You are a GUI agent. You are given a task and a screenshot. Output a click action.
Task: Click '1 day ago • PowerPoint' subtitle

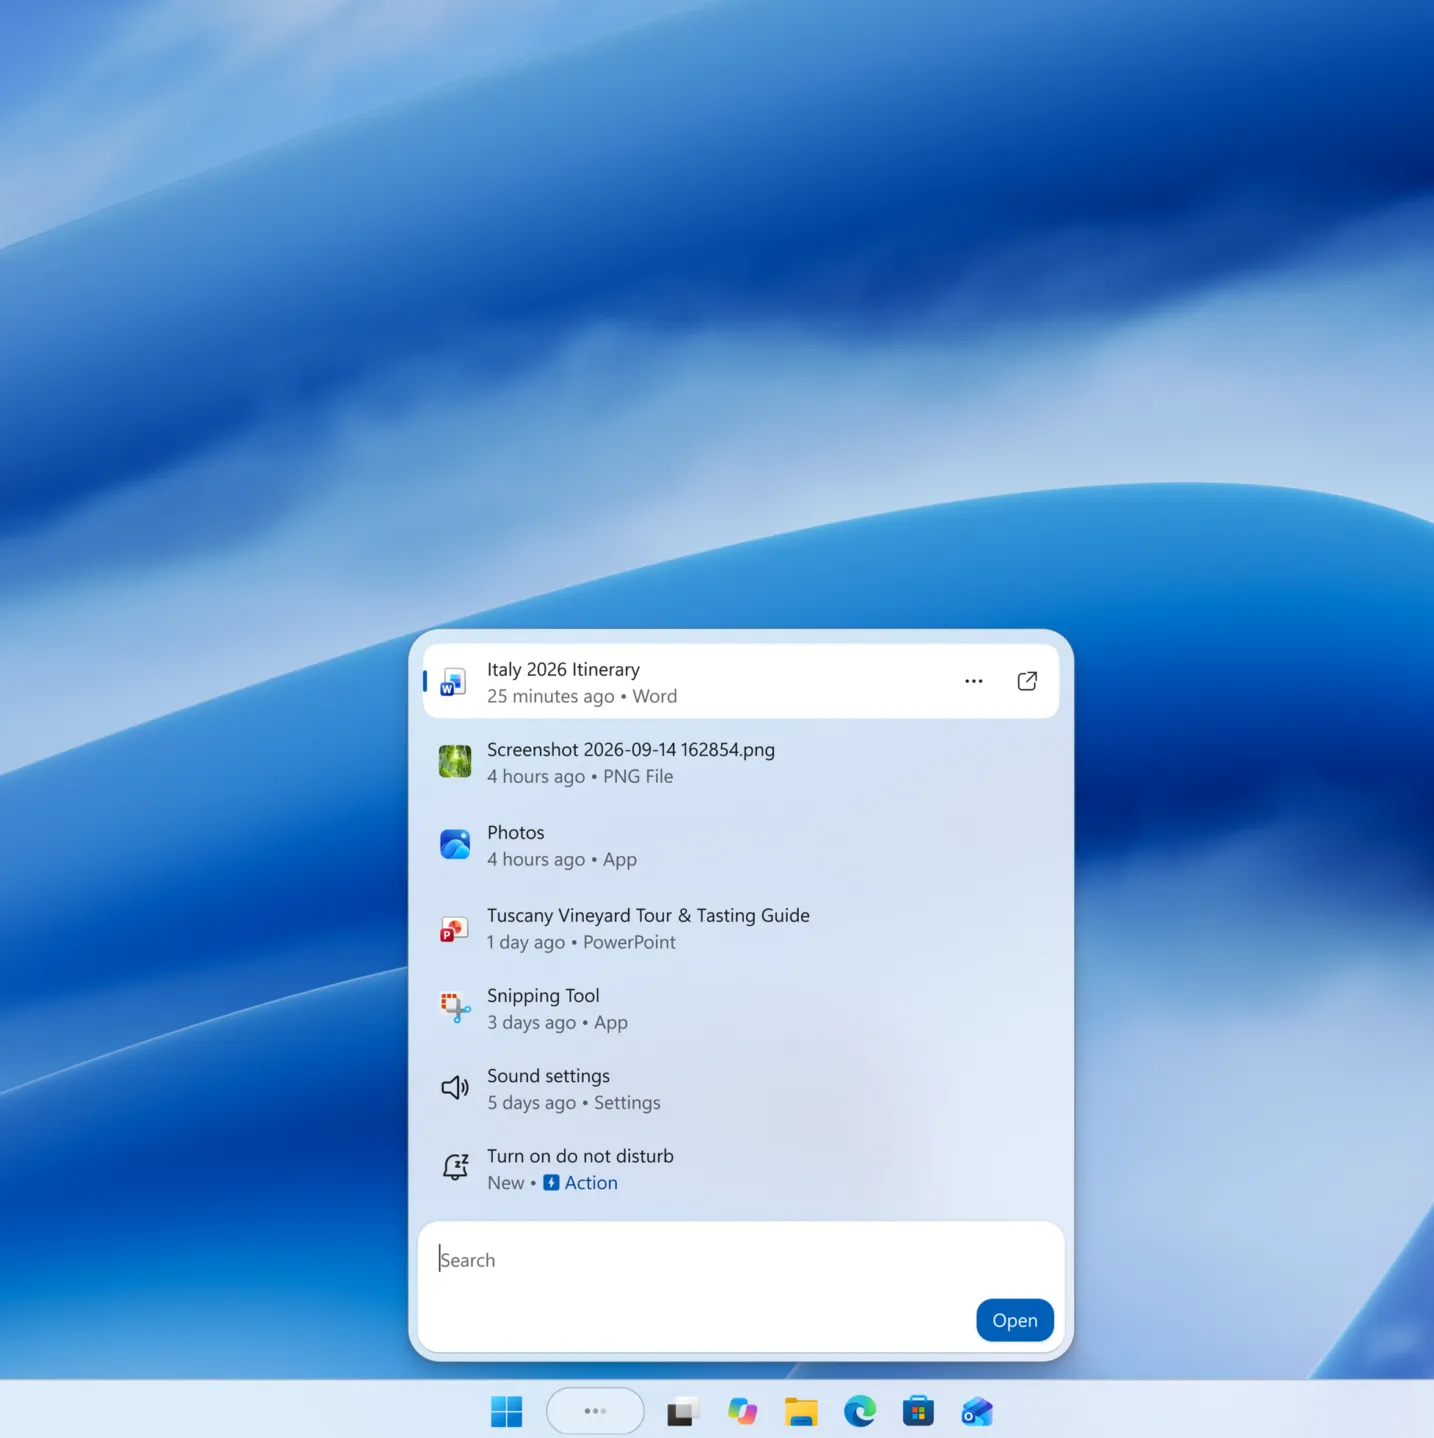(581, 942)
